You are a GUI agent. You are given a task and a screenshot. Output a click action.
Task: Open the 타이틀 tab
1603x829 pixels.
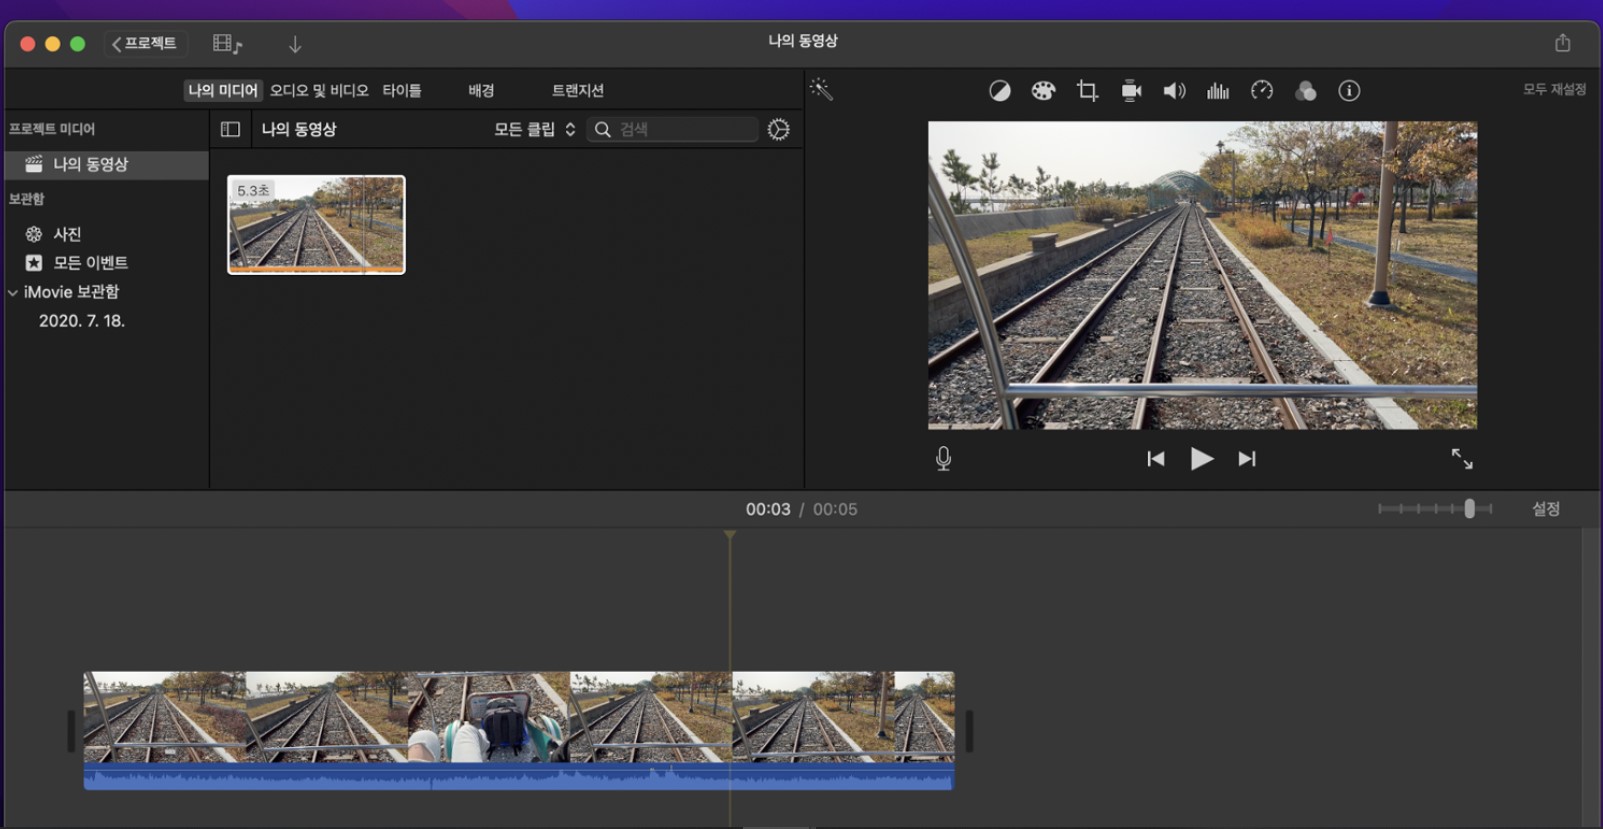pos(402,90)
